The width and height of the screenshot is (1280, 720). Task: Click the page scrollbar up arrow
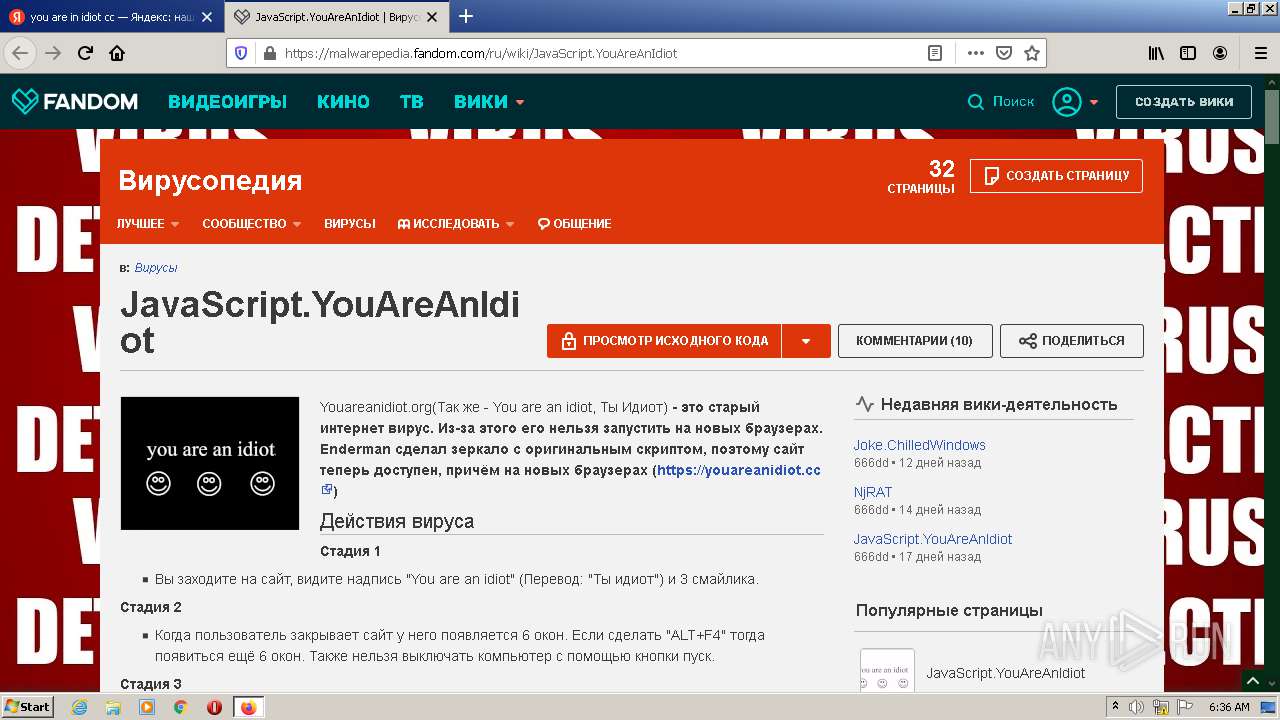[x=1271, y=83]
